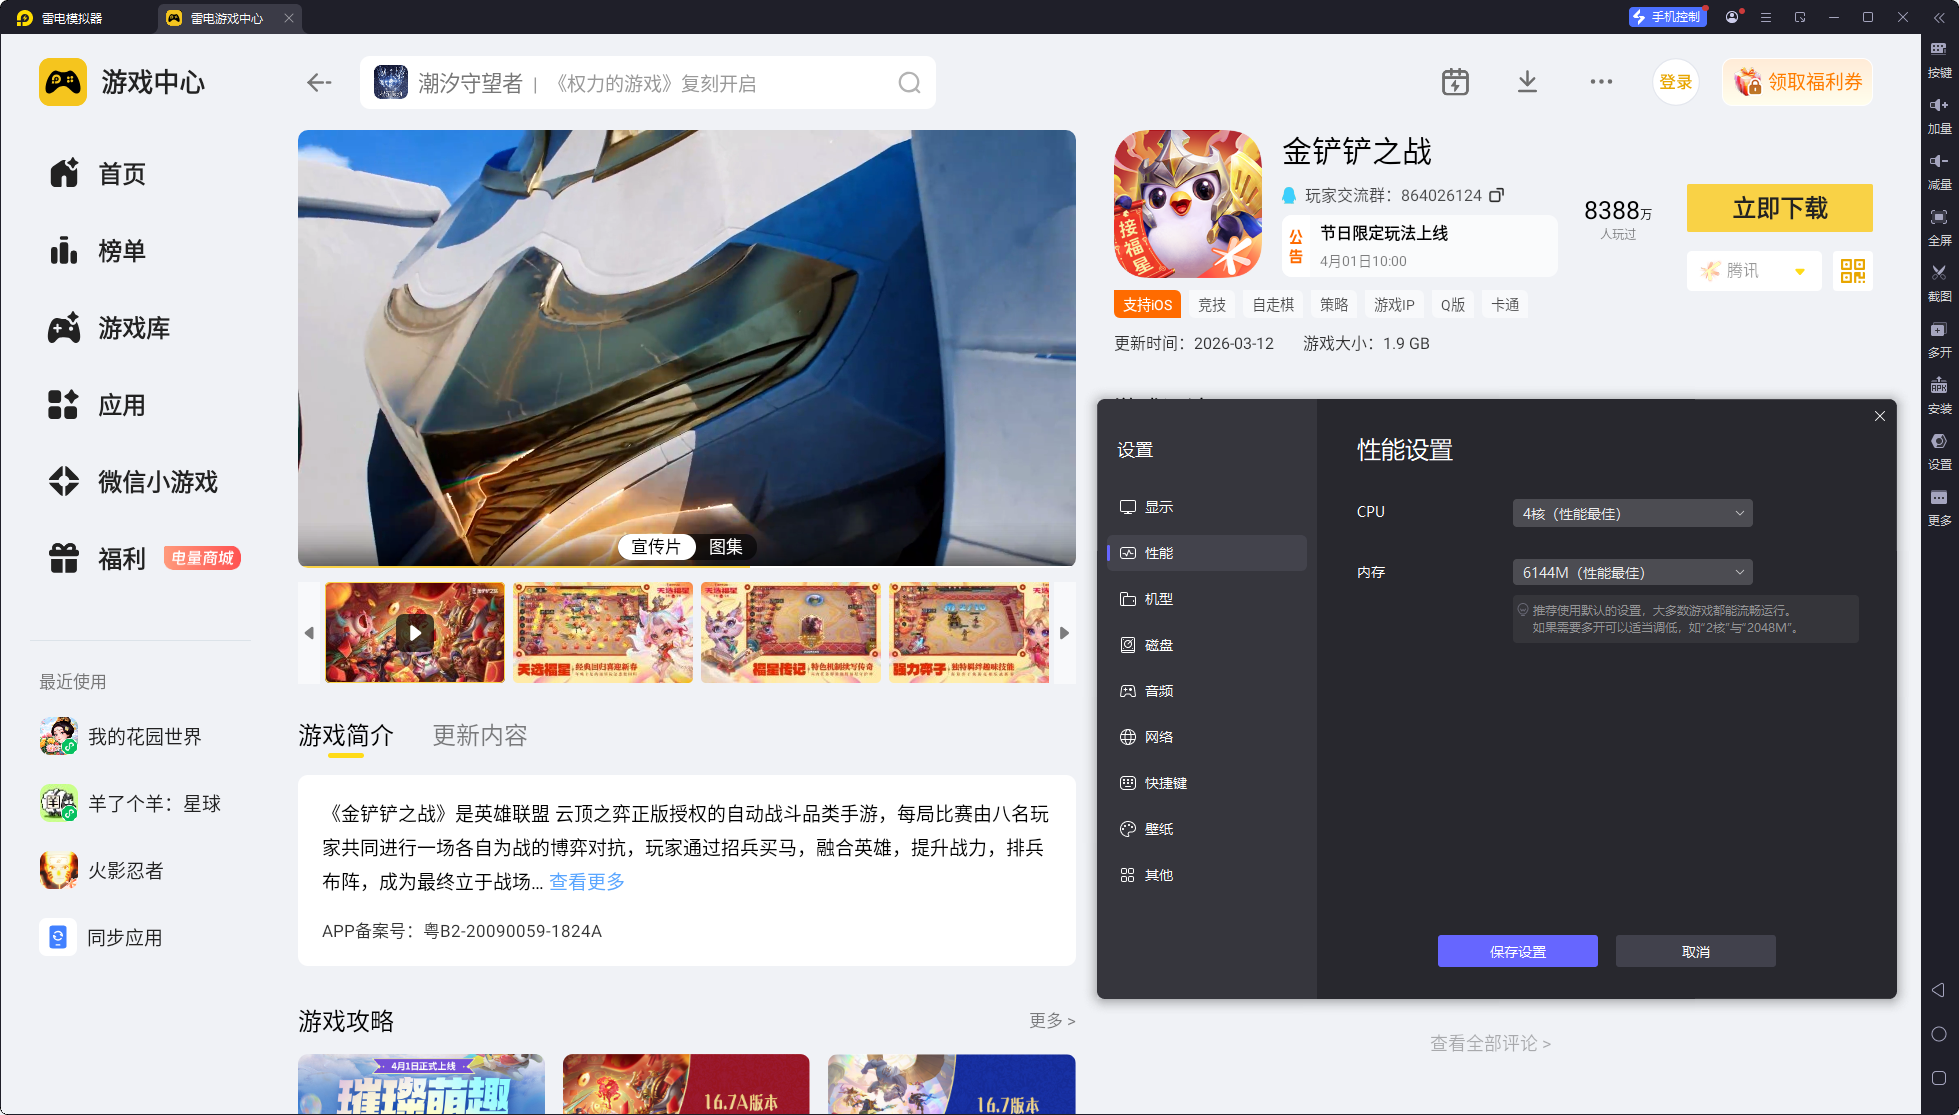Open the 查看更多 link
The height and width of the screenshot is (1115, 1959).
pyautogui.click(x=587, y=882)
